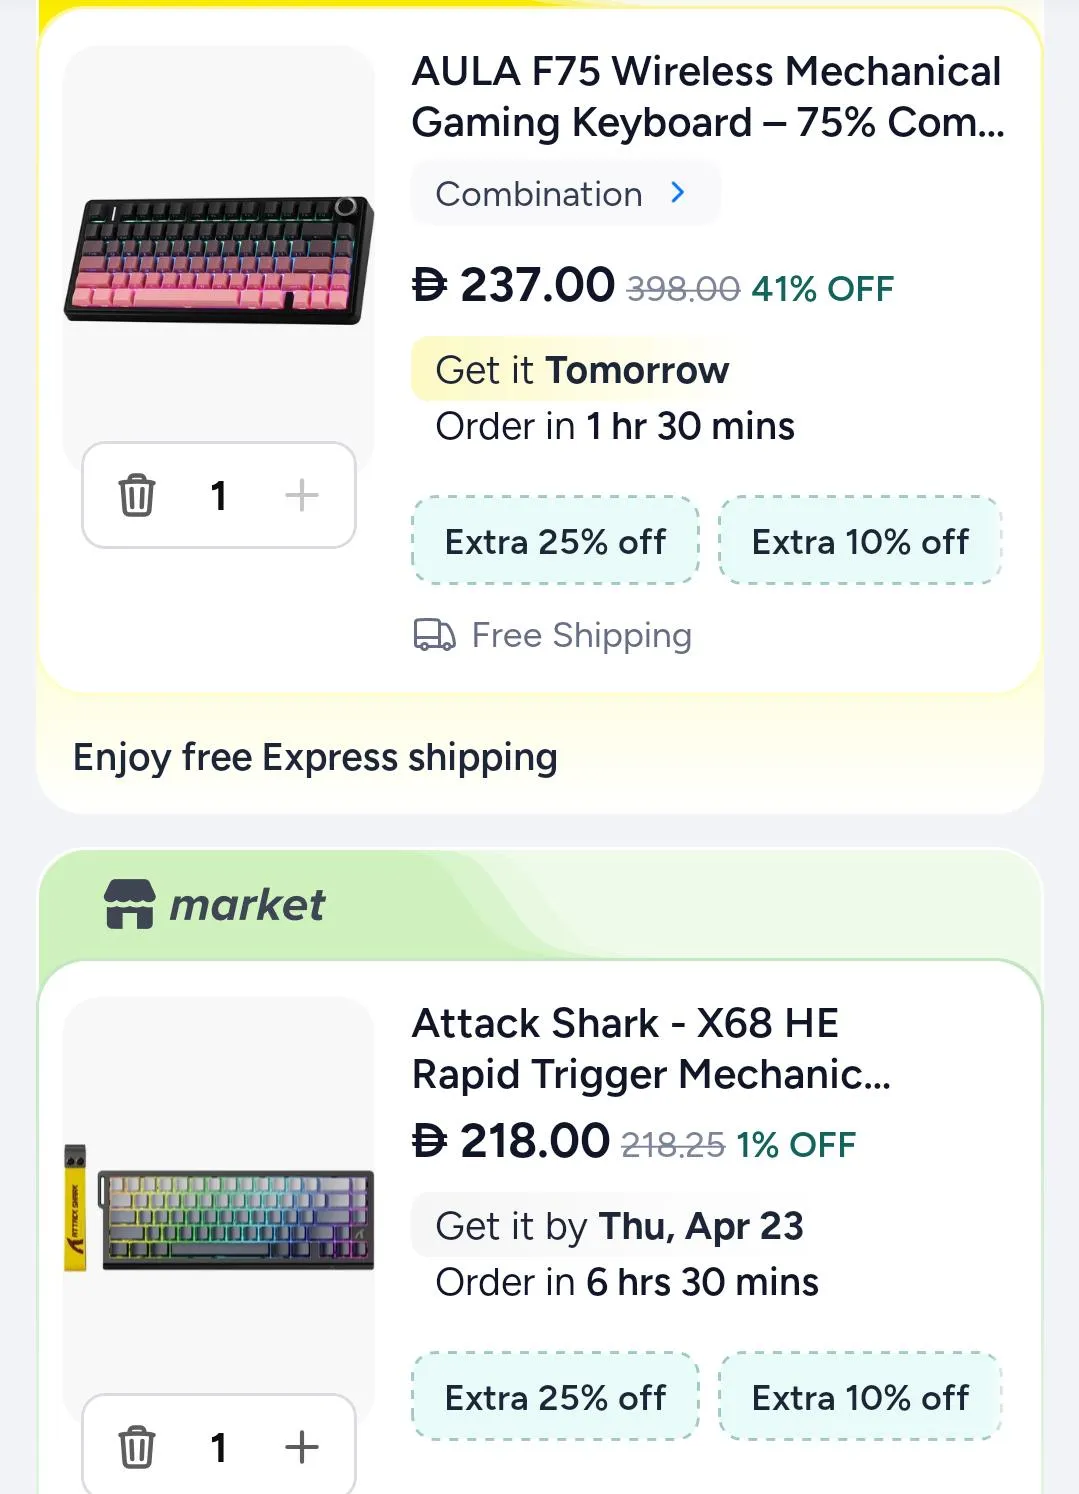Apply Extra 25% off on AULA keyboard

[555, 541]
